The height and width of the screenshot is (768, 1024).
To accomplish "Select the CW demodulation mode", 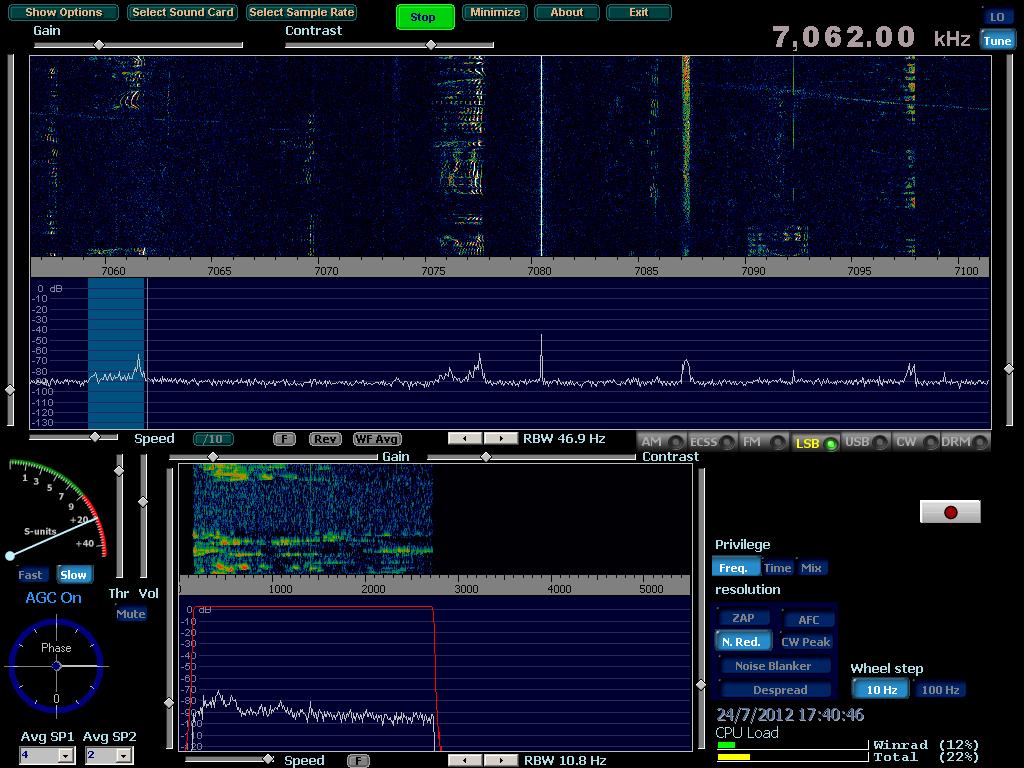I will click(915, 442).
